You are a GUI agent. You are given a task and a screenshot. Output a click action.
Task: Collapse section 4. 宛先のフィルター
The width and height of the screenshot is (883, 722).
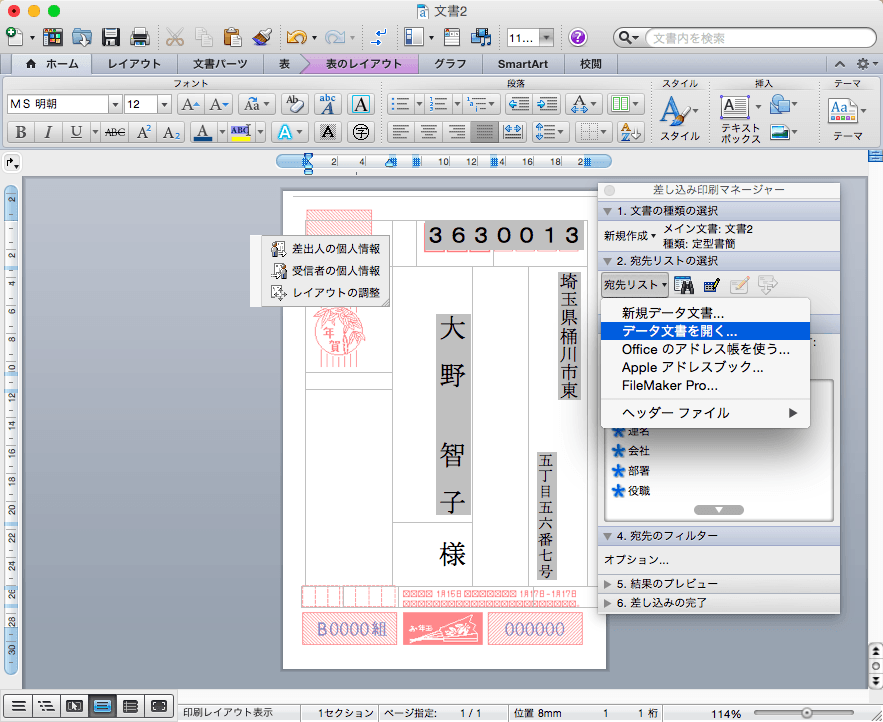tap(608, 536)
